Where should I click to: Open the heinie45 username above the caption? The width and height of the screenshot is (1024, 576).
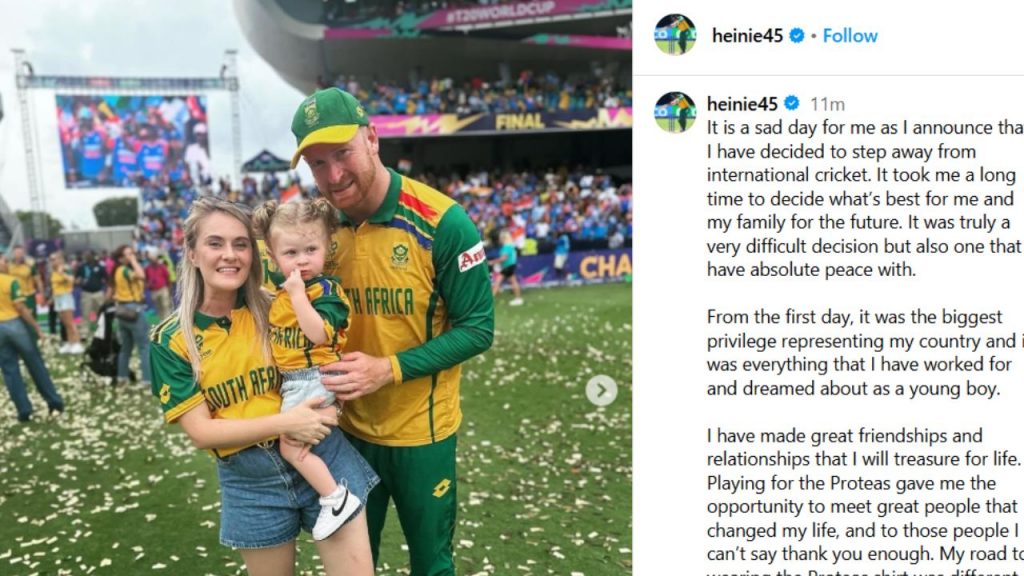tap(741, 104)
